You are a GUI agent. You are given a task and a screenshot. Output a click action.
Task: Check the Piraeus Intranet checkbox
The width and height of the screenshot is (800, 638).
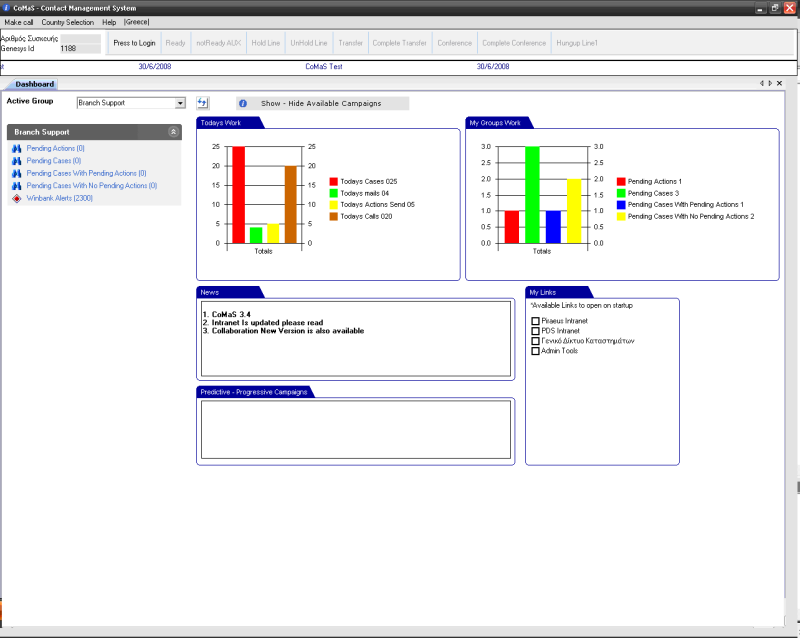tap(535, 321)
